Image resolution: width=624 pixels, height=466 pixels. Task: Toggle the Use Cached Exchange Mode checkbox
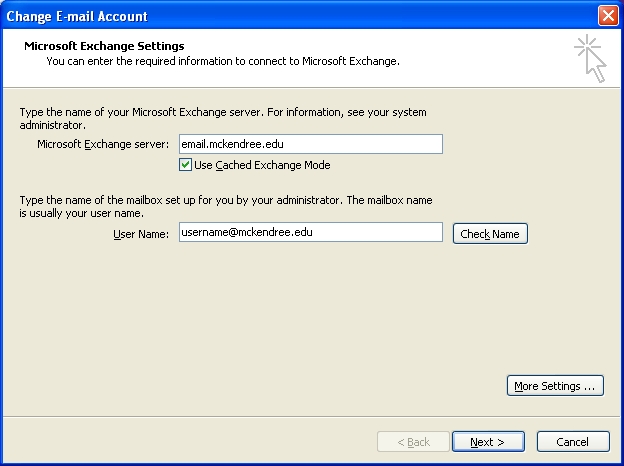(185, 165)
